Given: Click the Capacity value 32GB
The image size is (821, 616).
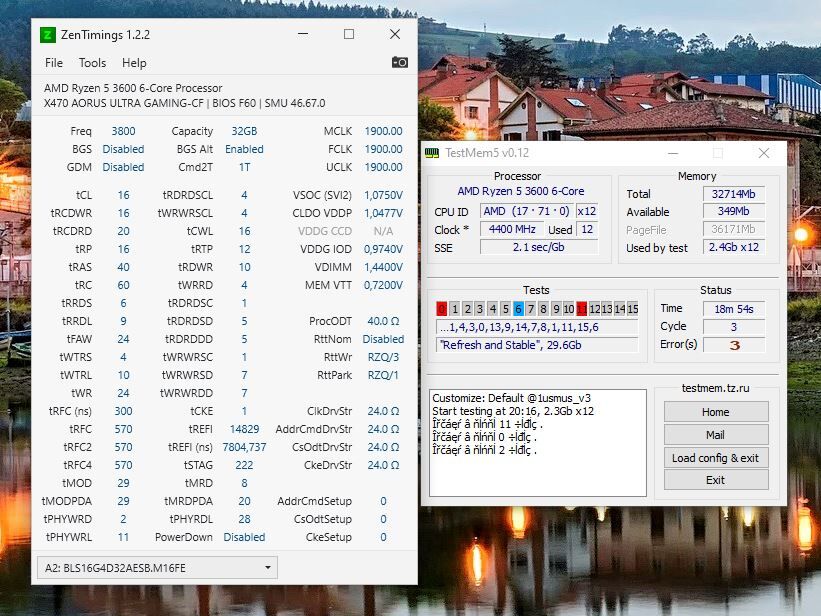Looking at the screenshot, I should 244,131.
